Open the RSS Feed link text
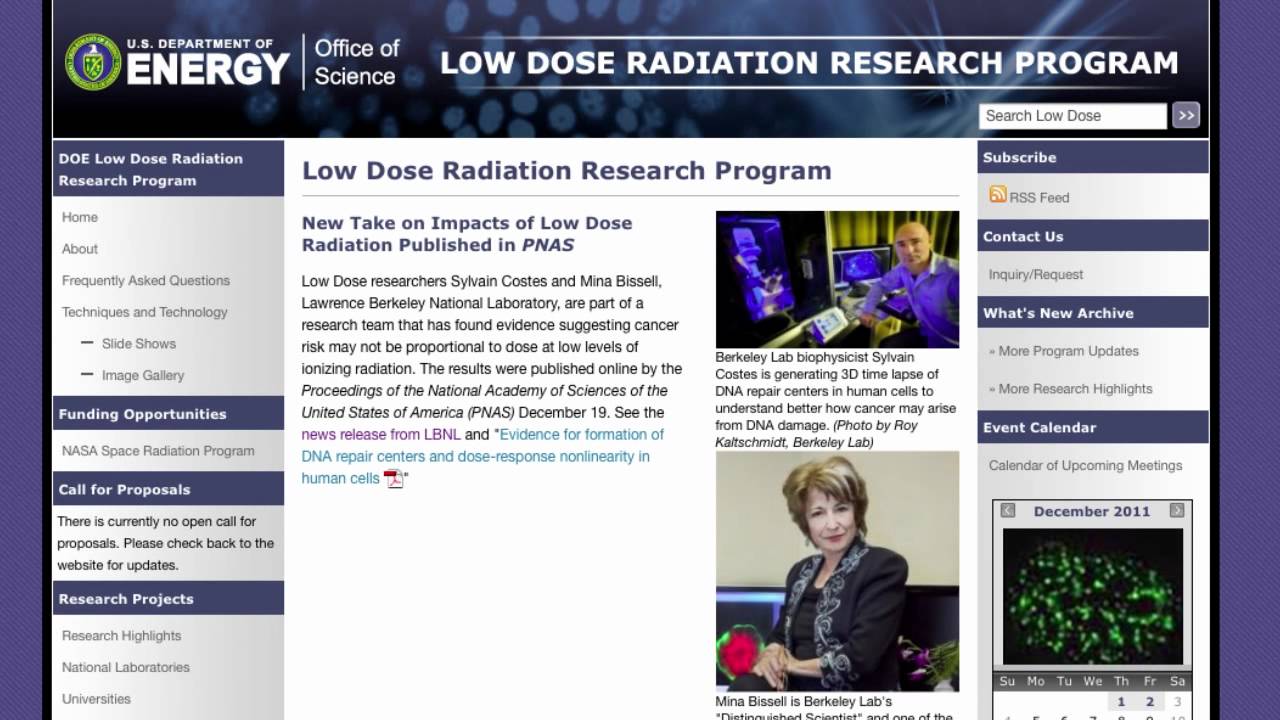The height and width of the screenshot is (720, 1280). click(x=1040, y=198)
